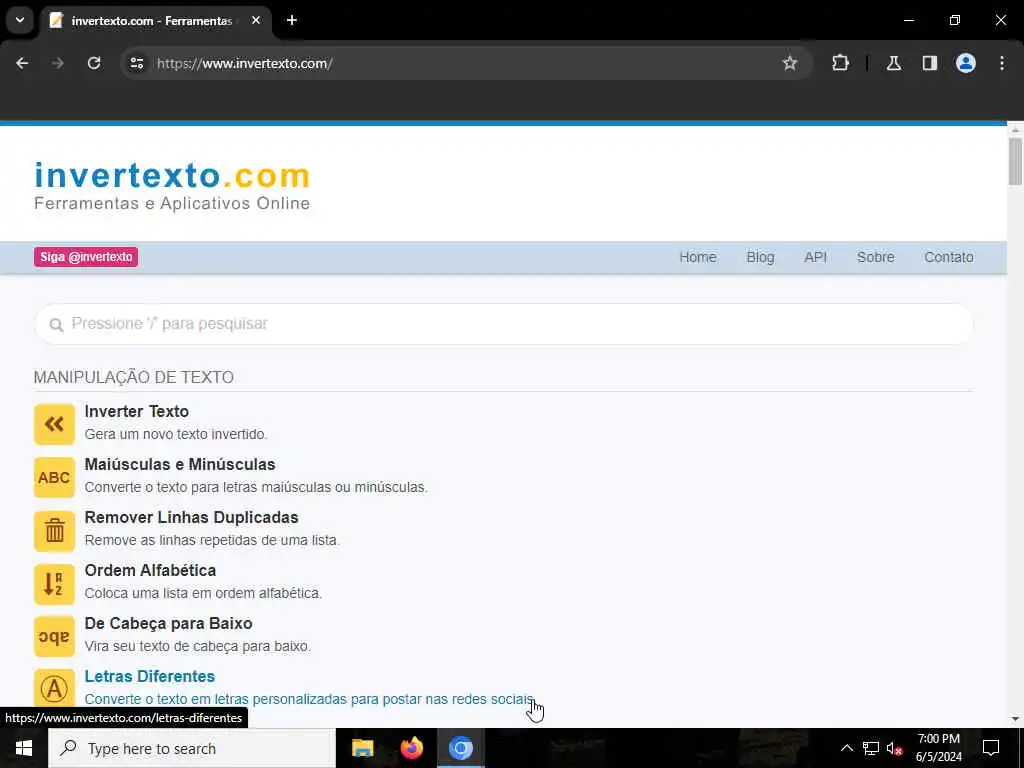
Task: Click the 'Converte o texto em letras personalizadas' description
Action: click(310, 699)
